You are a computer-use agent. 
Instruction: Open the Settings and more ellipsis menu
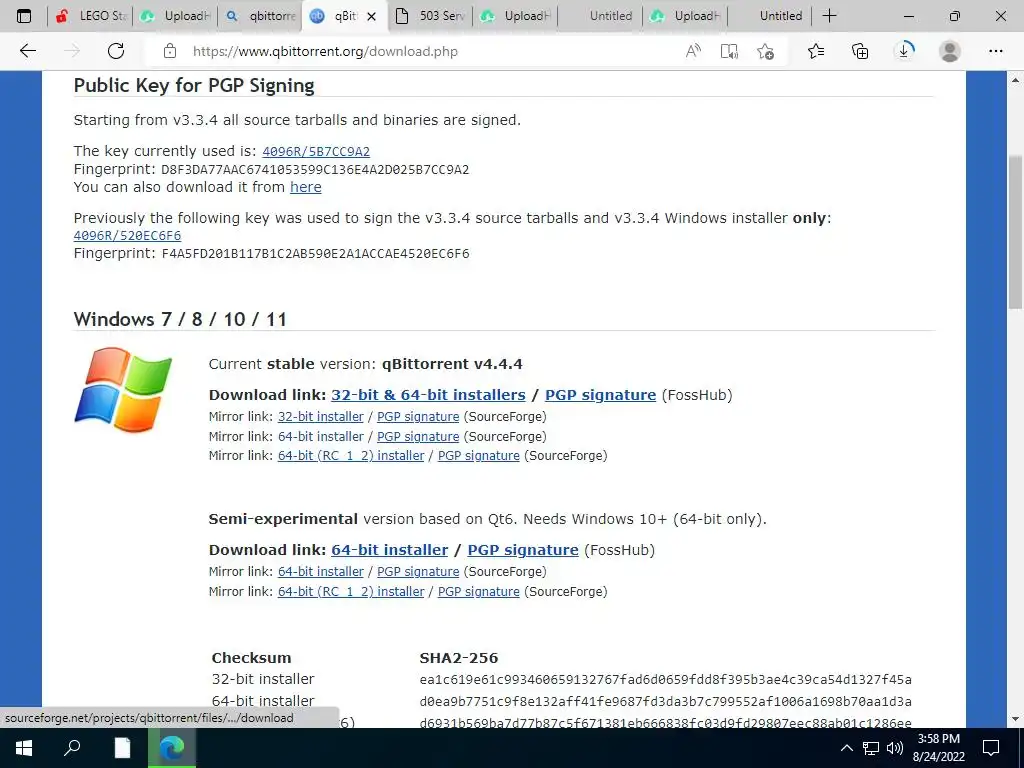click(995, 51)
